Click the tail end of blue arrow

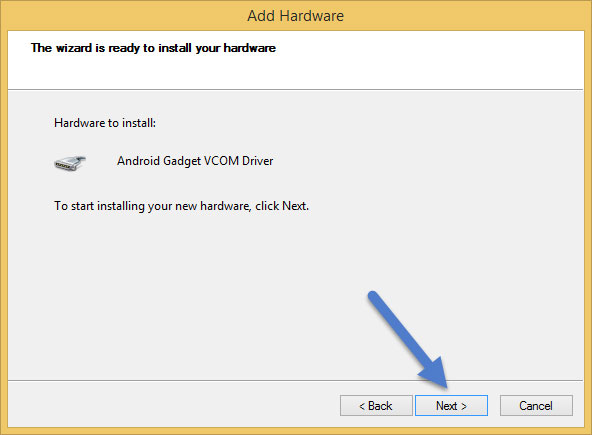click(x=374, y=296)
